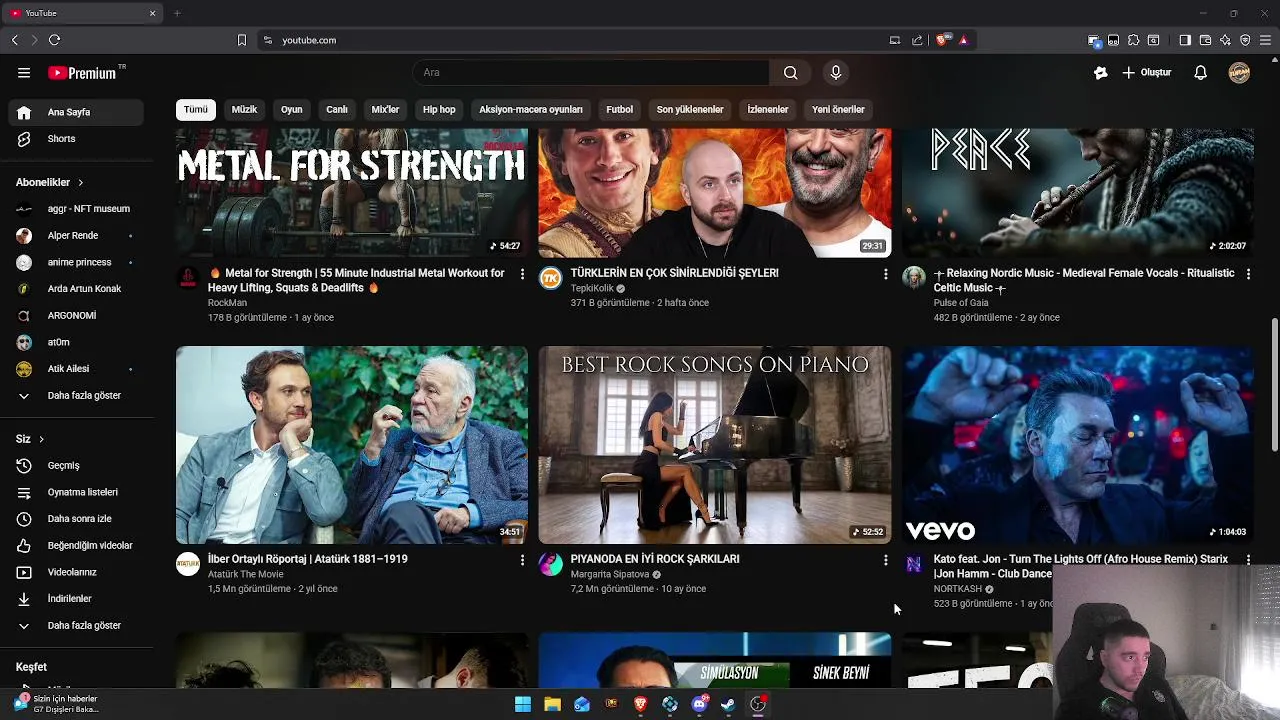
Task: Open options for TÜRKLERİN EN ÇOK SİNİRLENDİĞİ video
Action: point(885,274)
